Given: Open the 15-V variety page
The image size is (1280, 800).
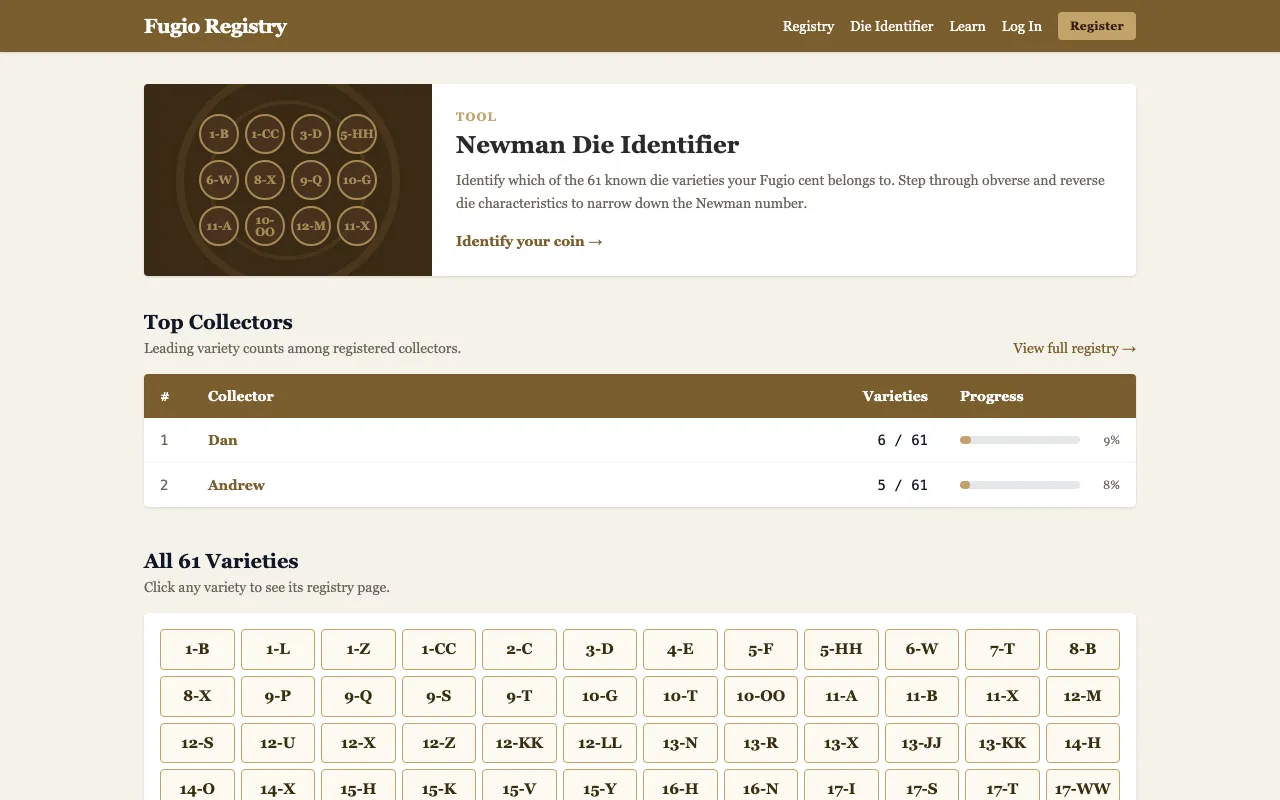Looking at the screenshot, I should [519, 786].
